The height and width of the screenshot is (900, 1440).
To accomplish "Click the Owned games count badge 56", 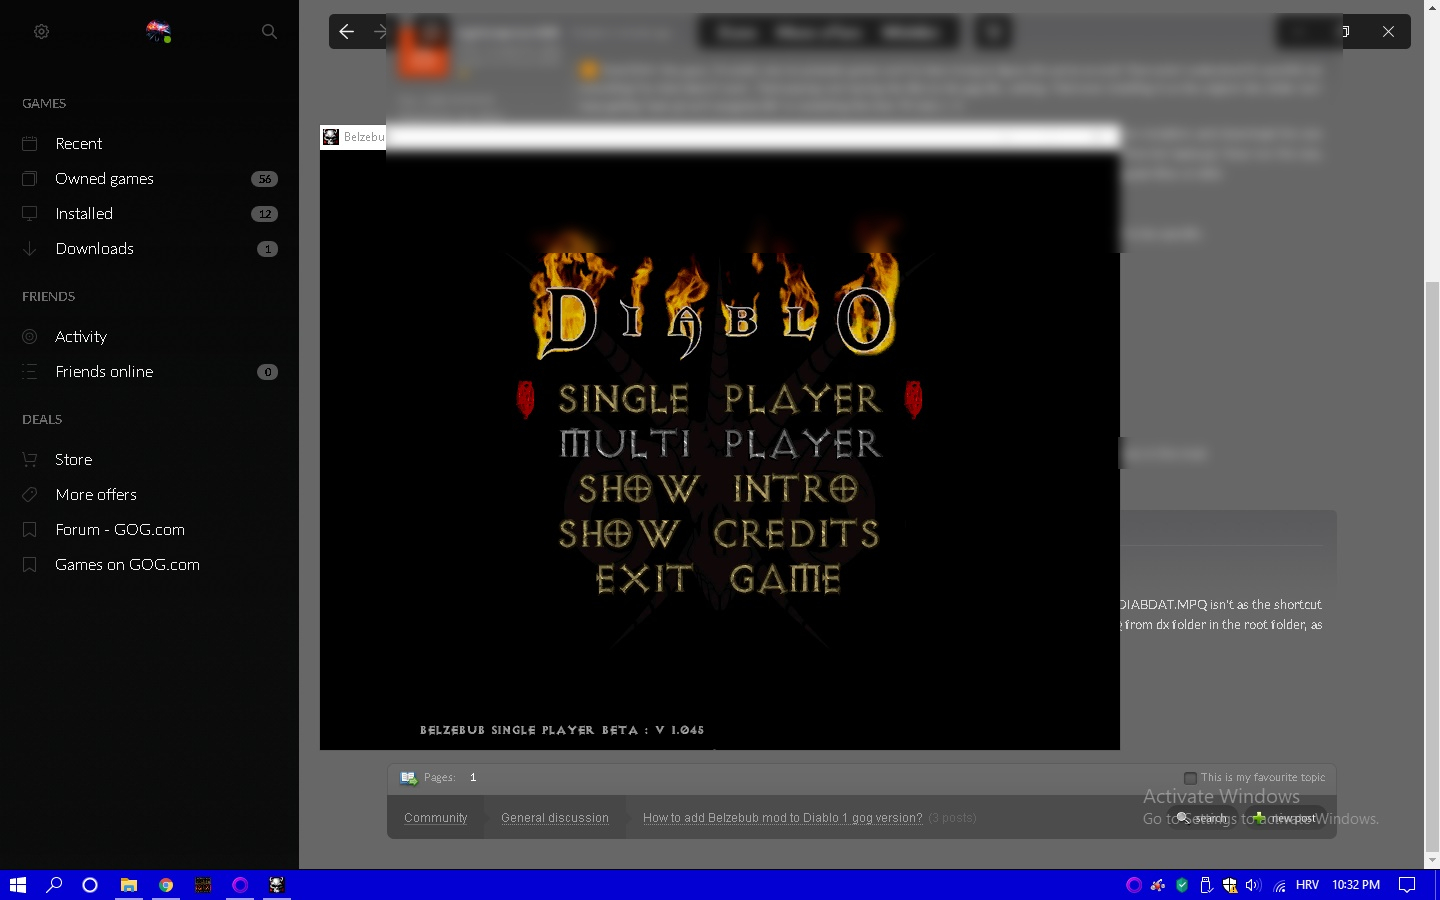I will pos(264,179).
